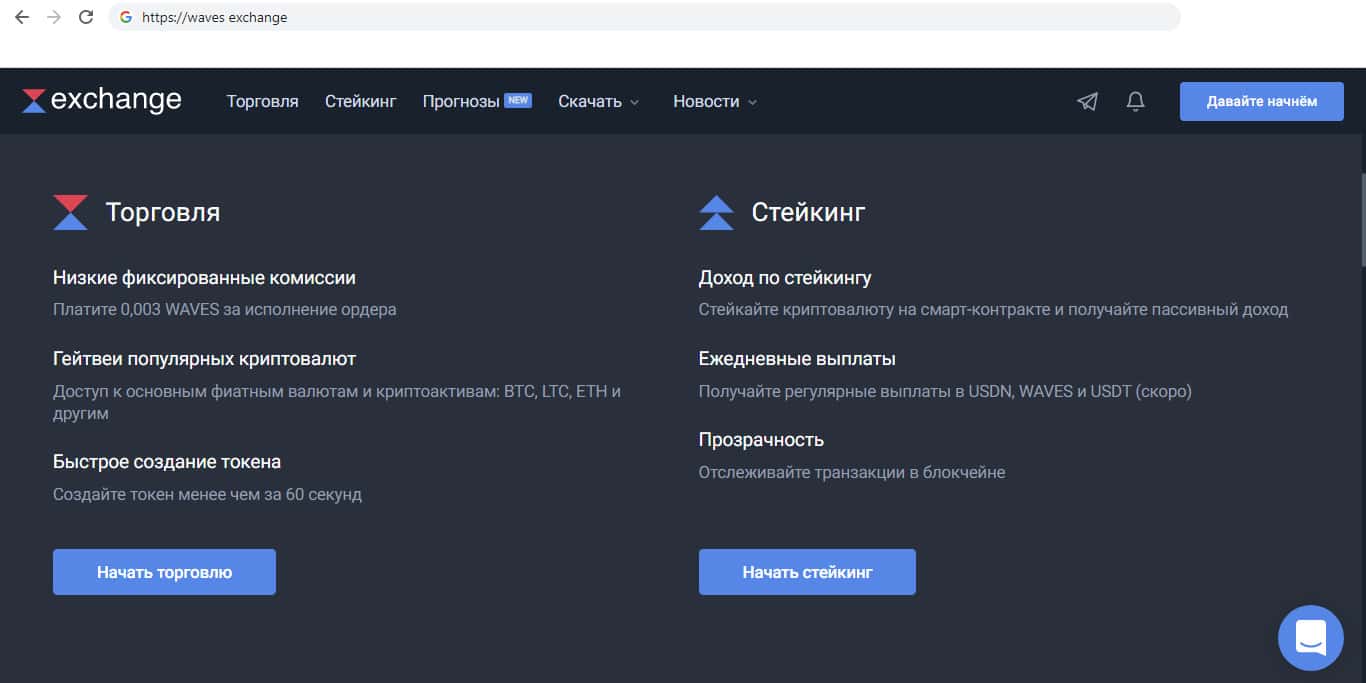This screenshot has width=1366, height=683.
Task: Open the Telegram paper plane icon
Action: point(1087,101)
